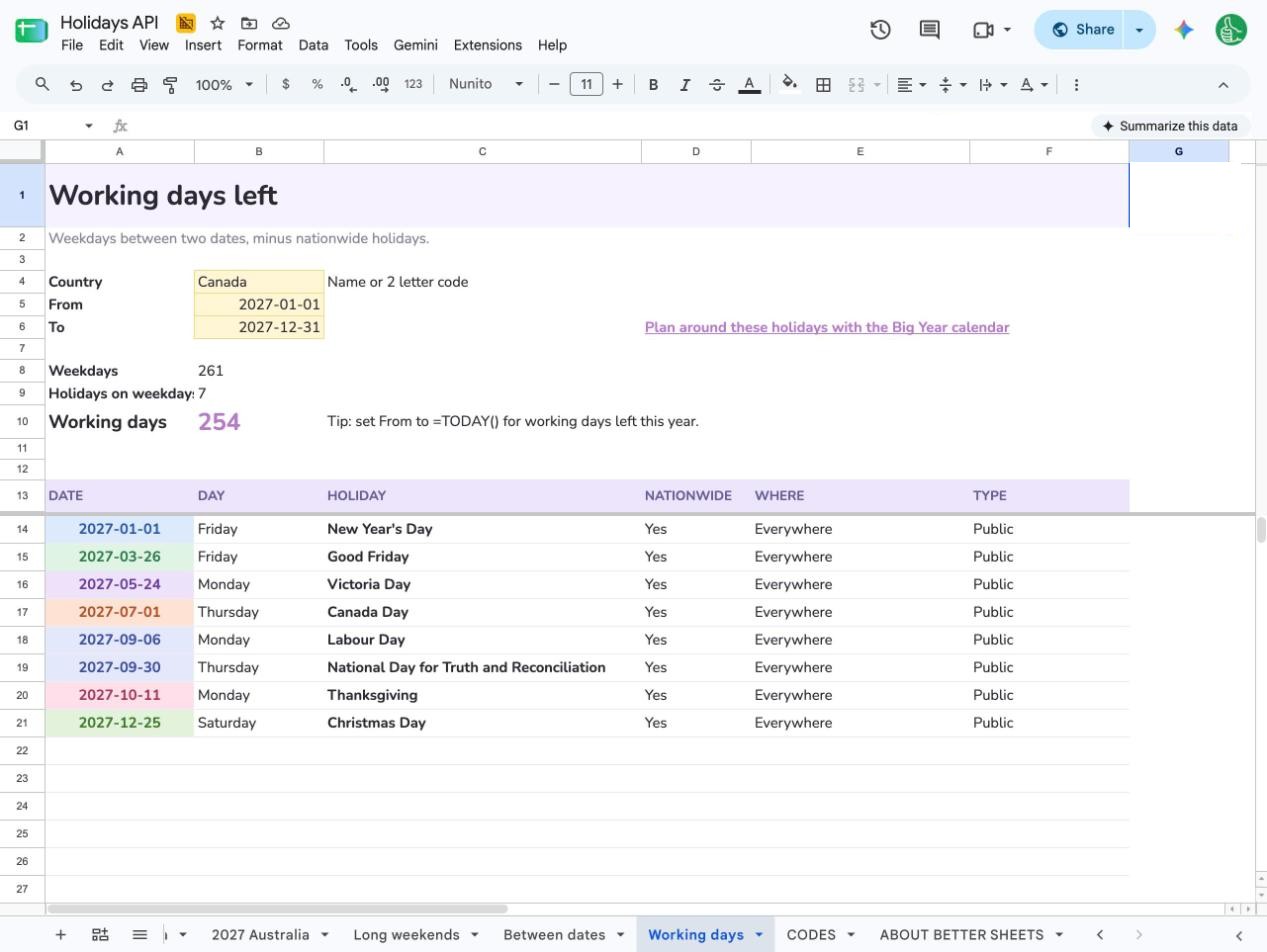Start a meeting with camera icon
This screenshot has height=952, width=1267.
(983, 30)
